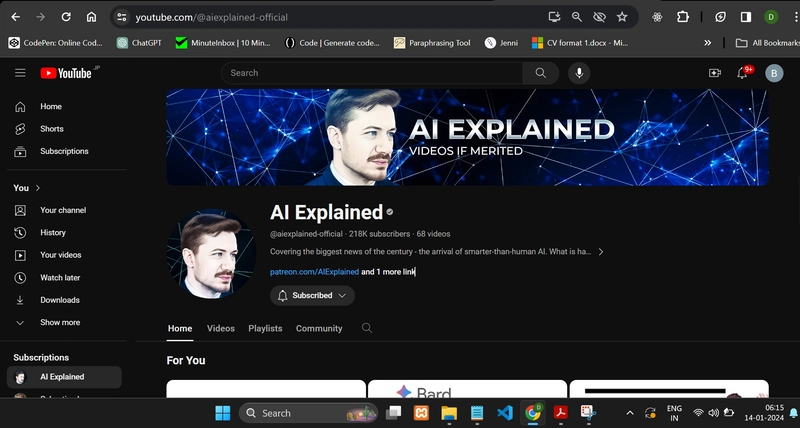Open the CodePen bookmark
Screen dimensions: 800x428
(56, 43)
